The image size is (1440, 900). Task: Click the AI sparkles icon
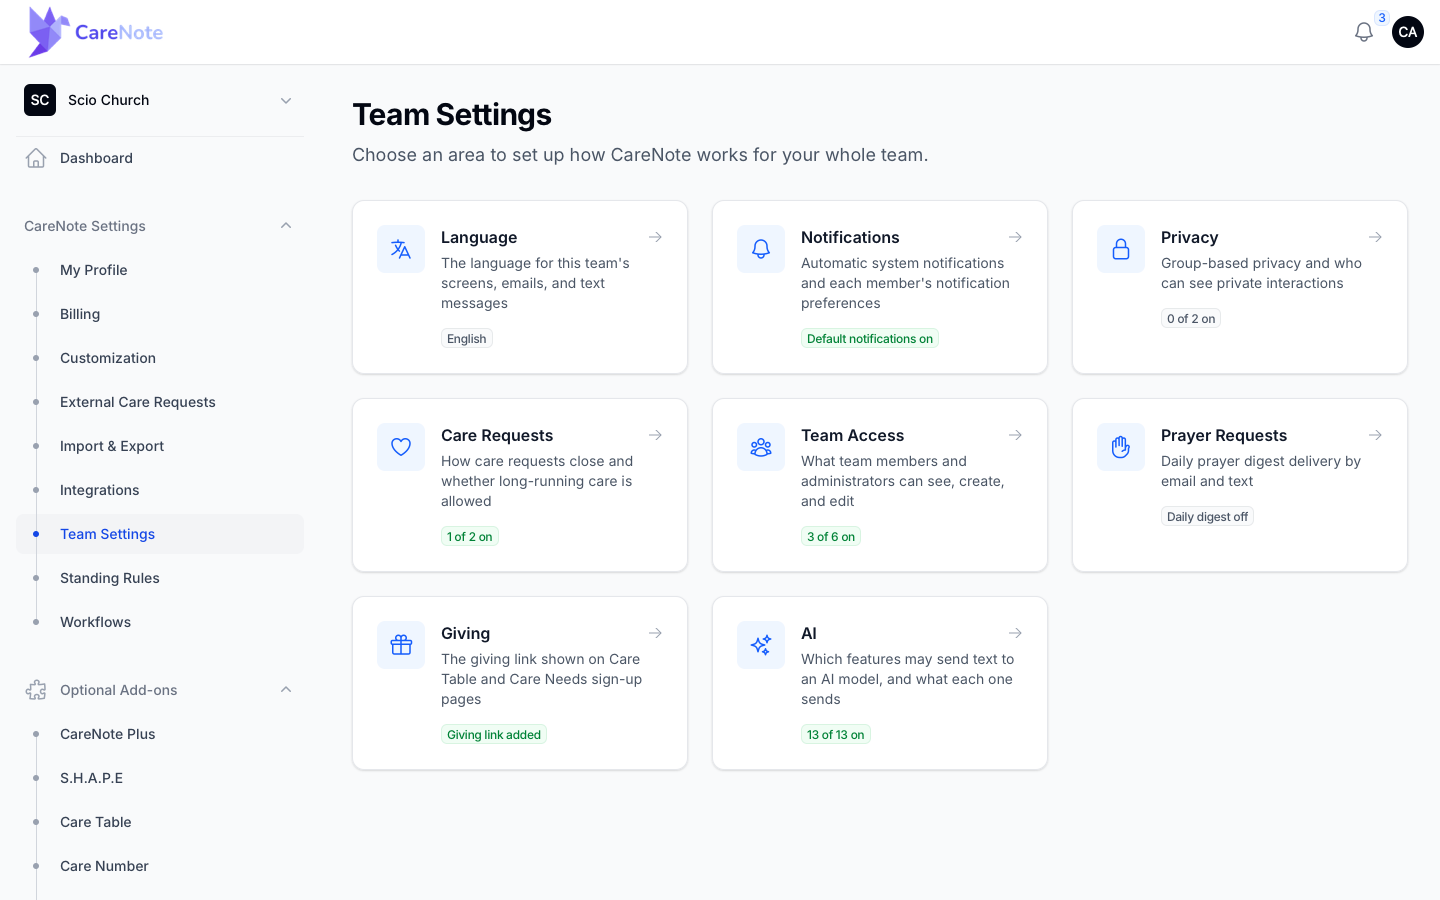click(761, 645)
